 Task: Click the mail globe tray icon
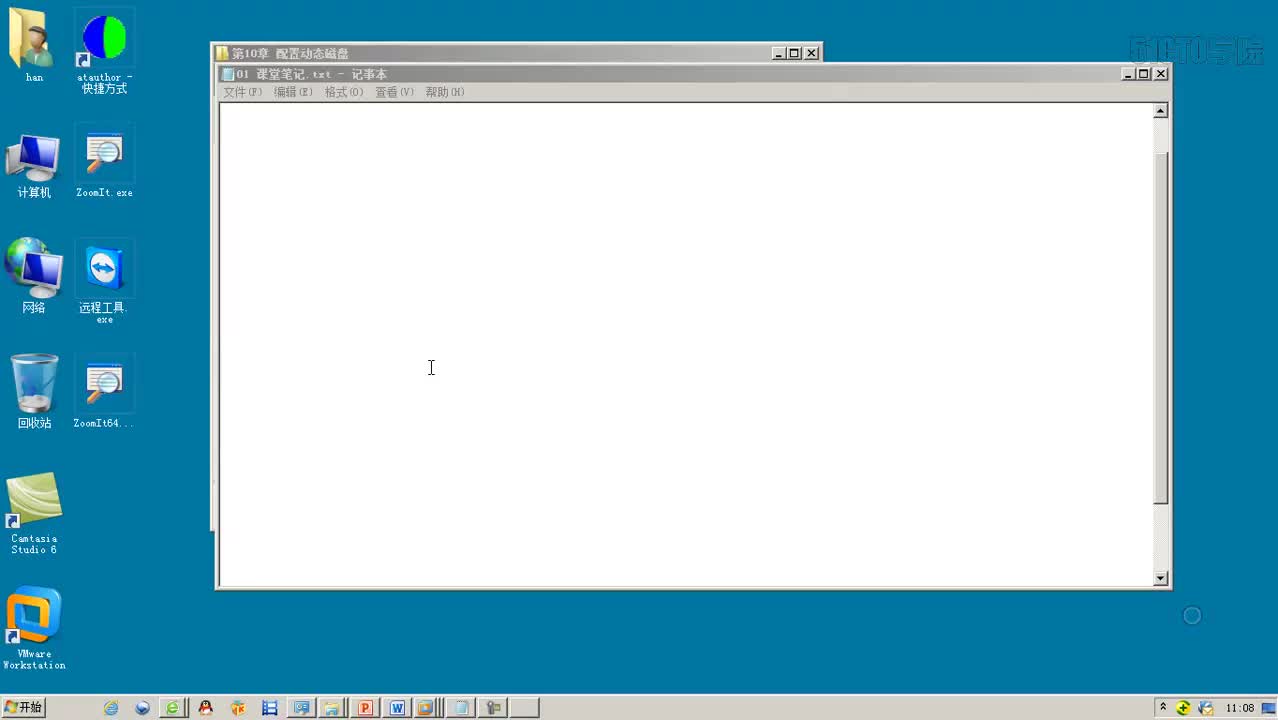coord(1206,708)
